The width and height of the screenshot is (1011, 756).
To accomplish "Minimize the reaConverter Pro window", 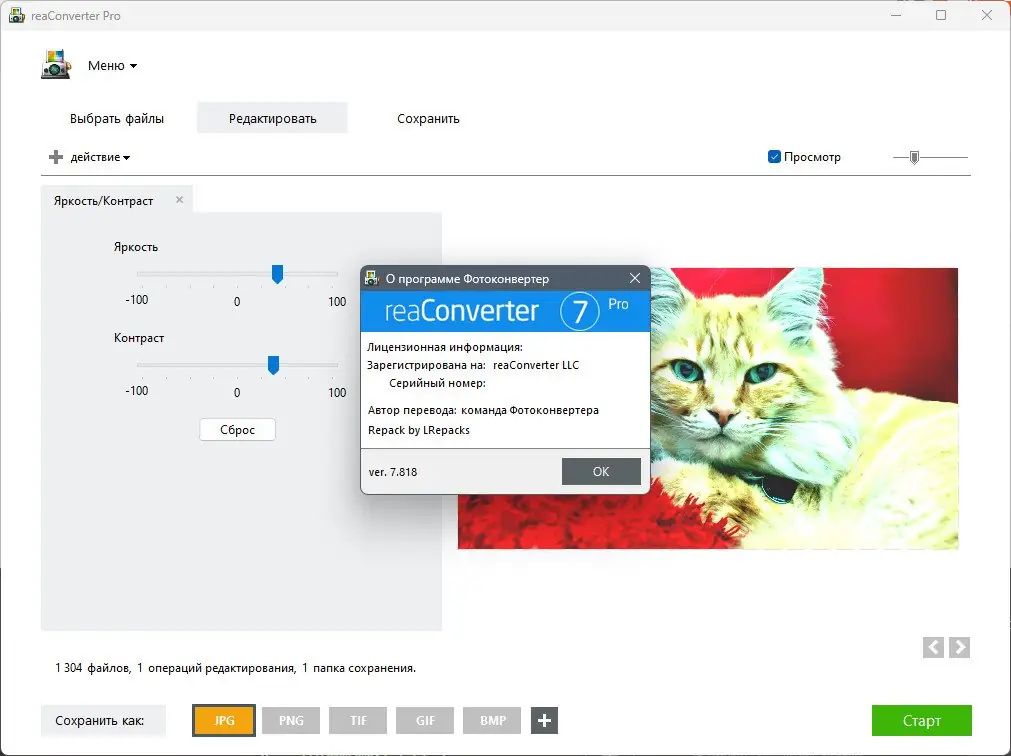I will tap(896, 15).
